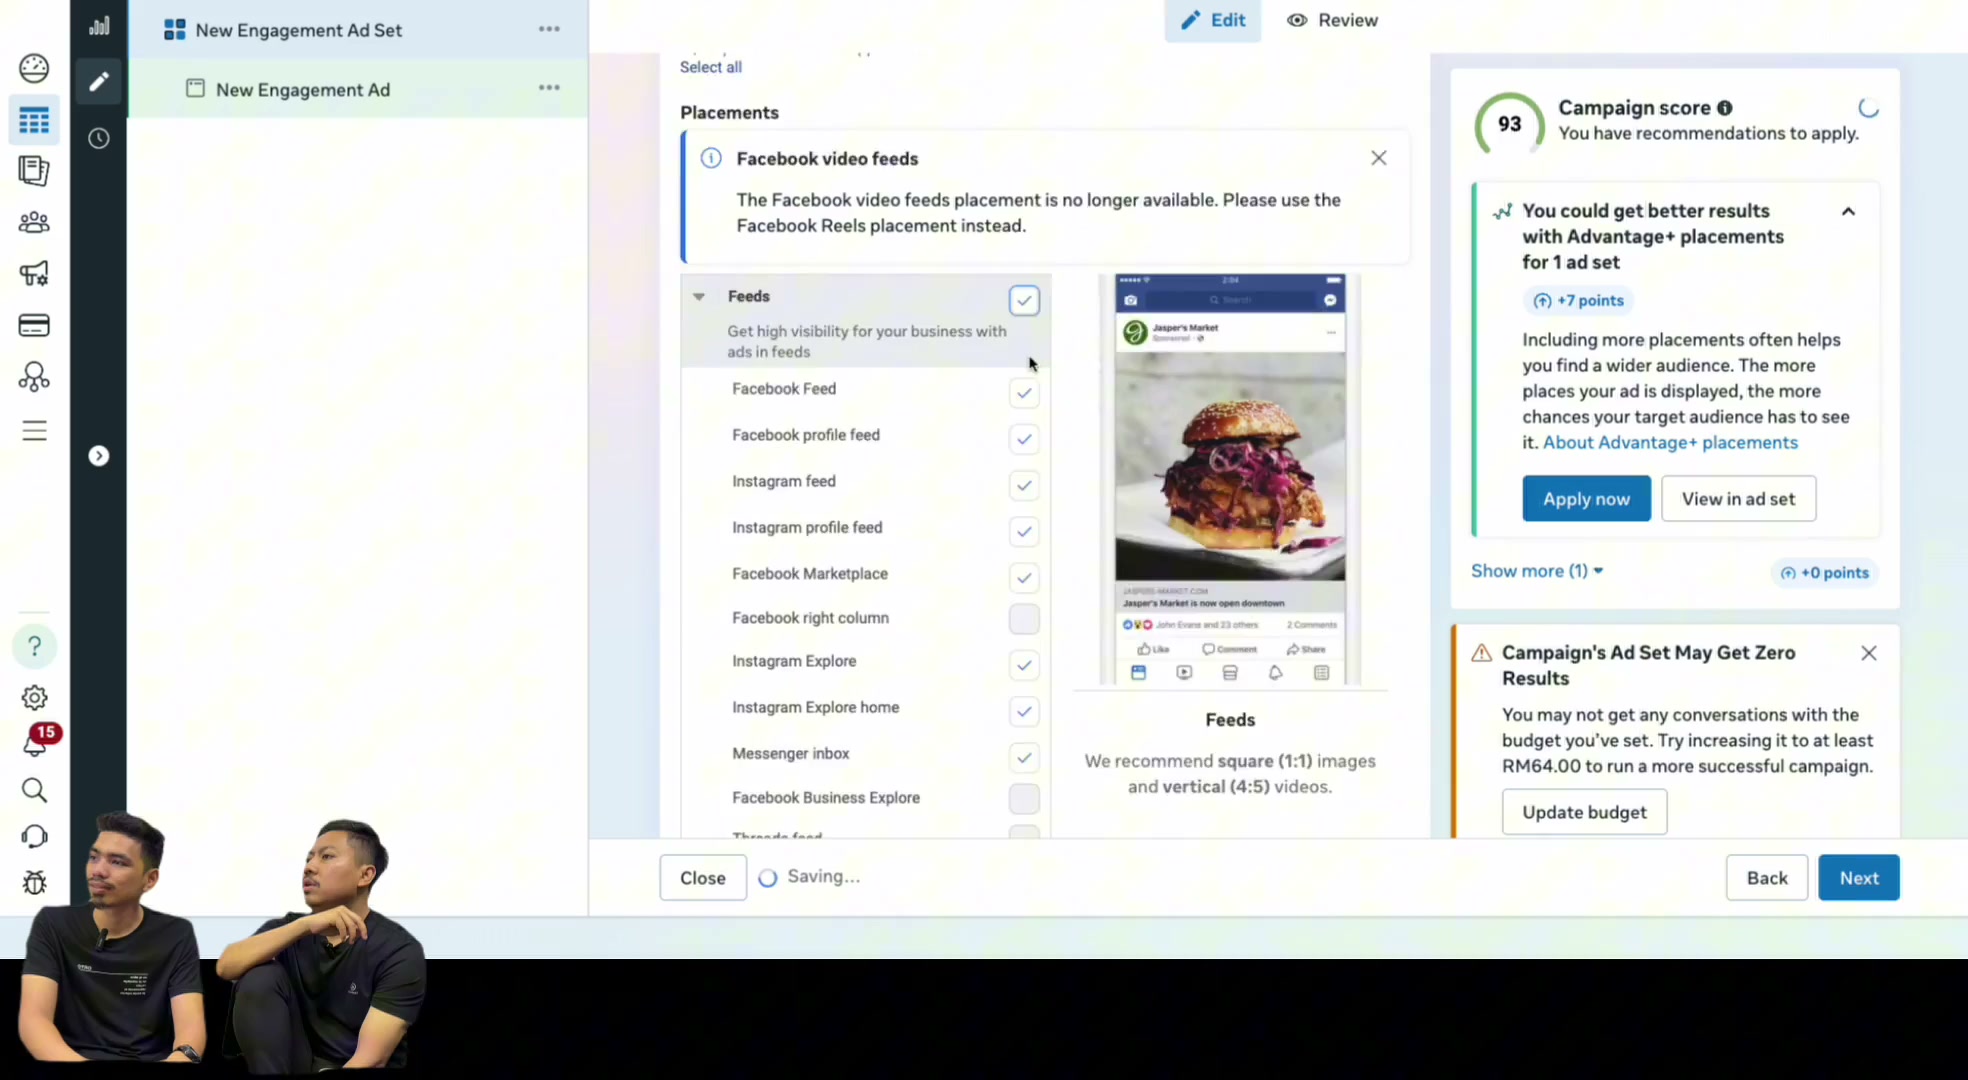Enable the Facebook right column checkbox
The image size is (1968, 1080).
tap(1024, 619)
